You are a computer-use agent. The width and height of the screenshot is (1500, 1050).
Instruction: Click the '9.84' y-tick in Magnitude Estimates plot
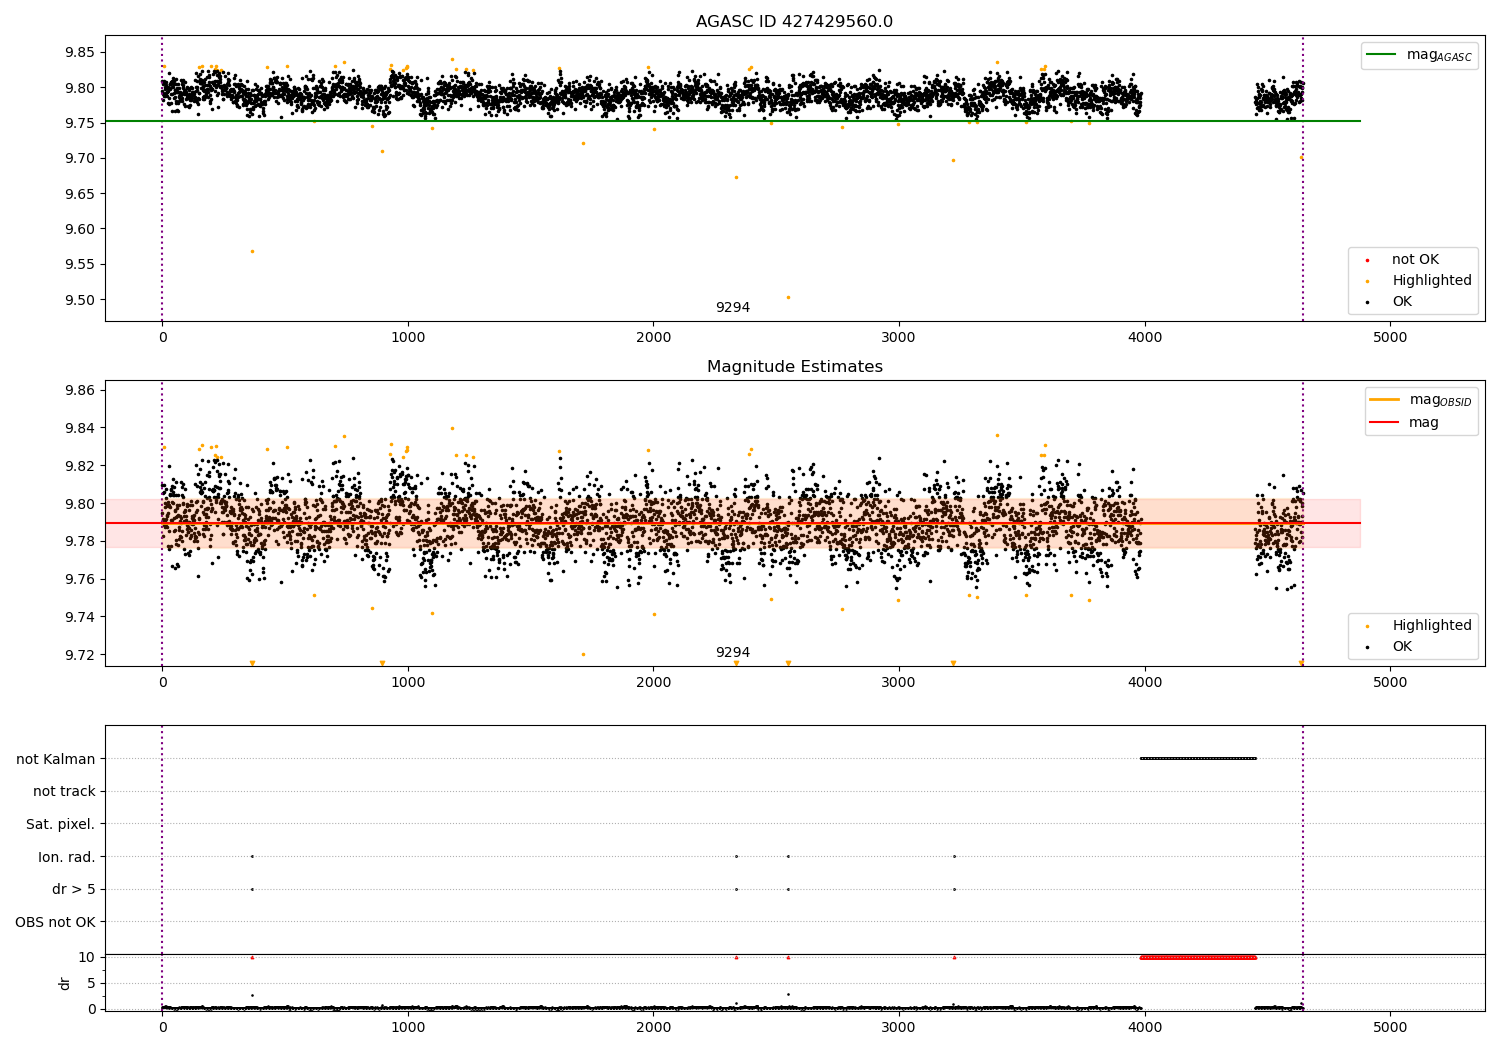coord(78,429)
